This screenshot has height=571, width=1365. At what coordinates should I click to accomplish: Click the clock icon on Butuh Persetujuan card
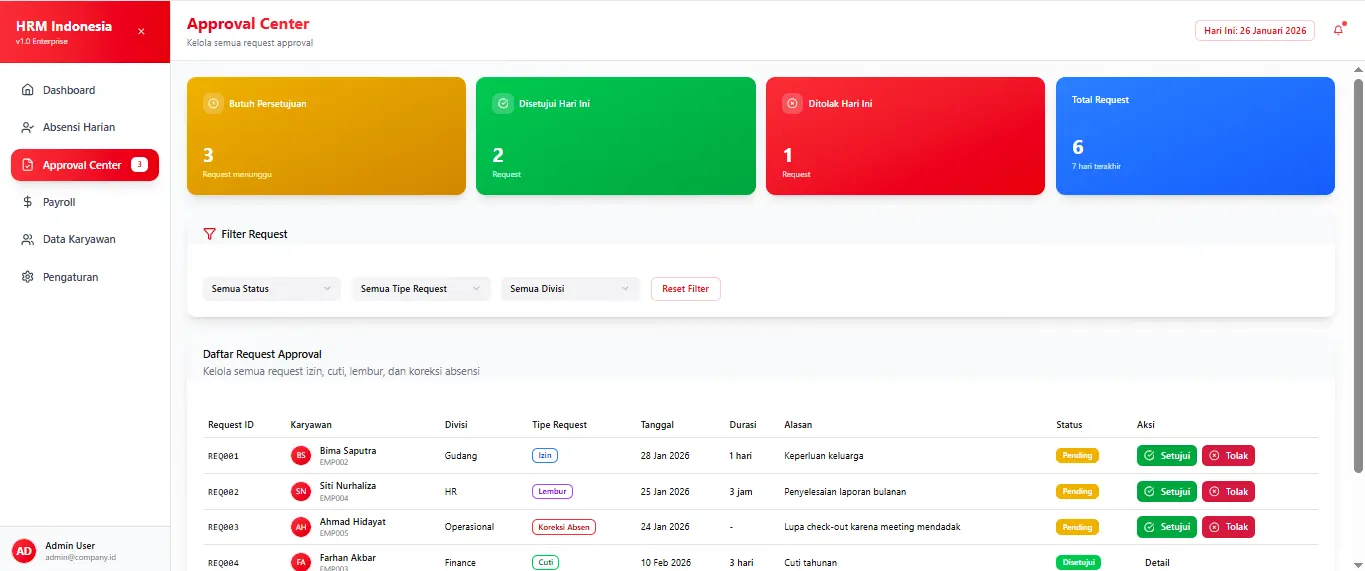point(213,103)
